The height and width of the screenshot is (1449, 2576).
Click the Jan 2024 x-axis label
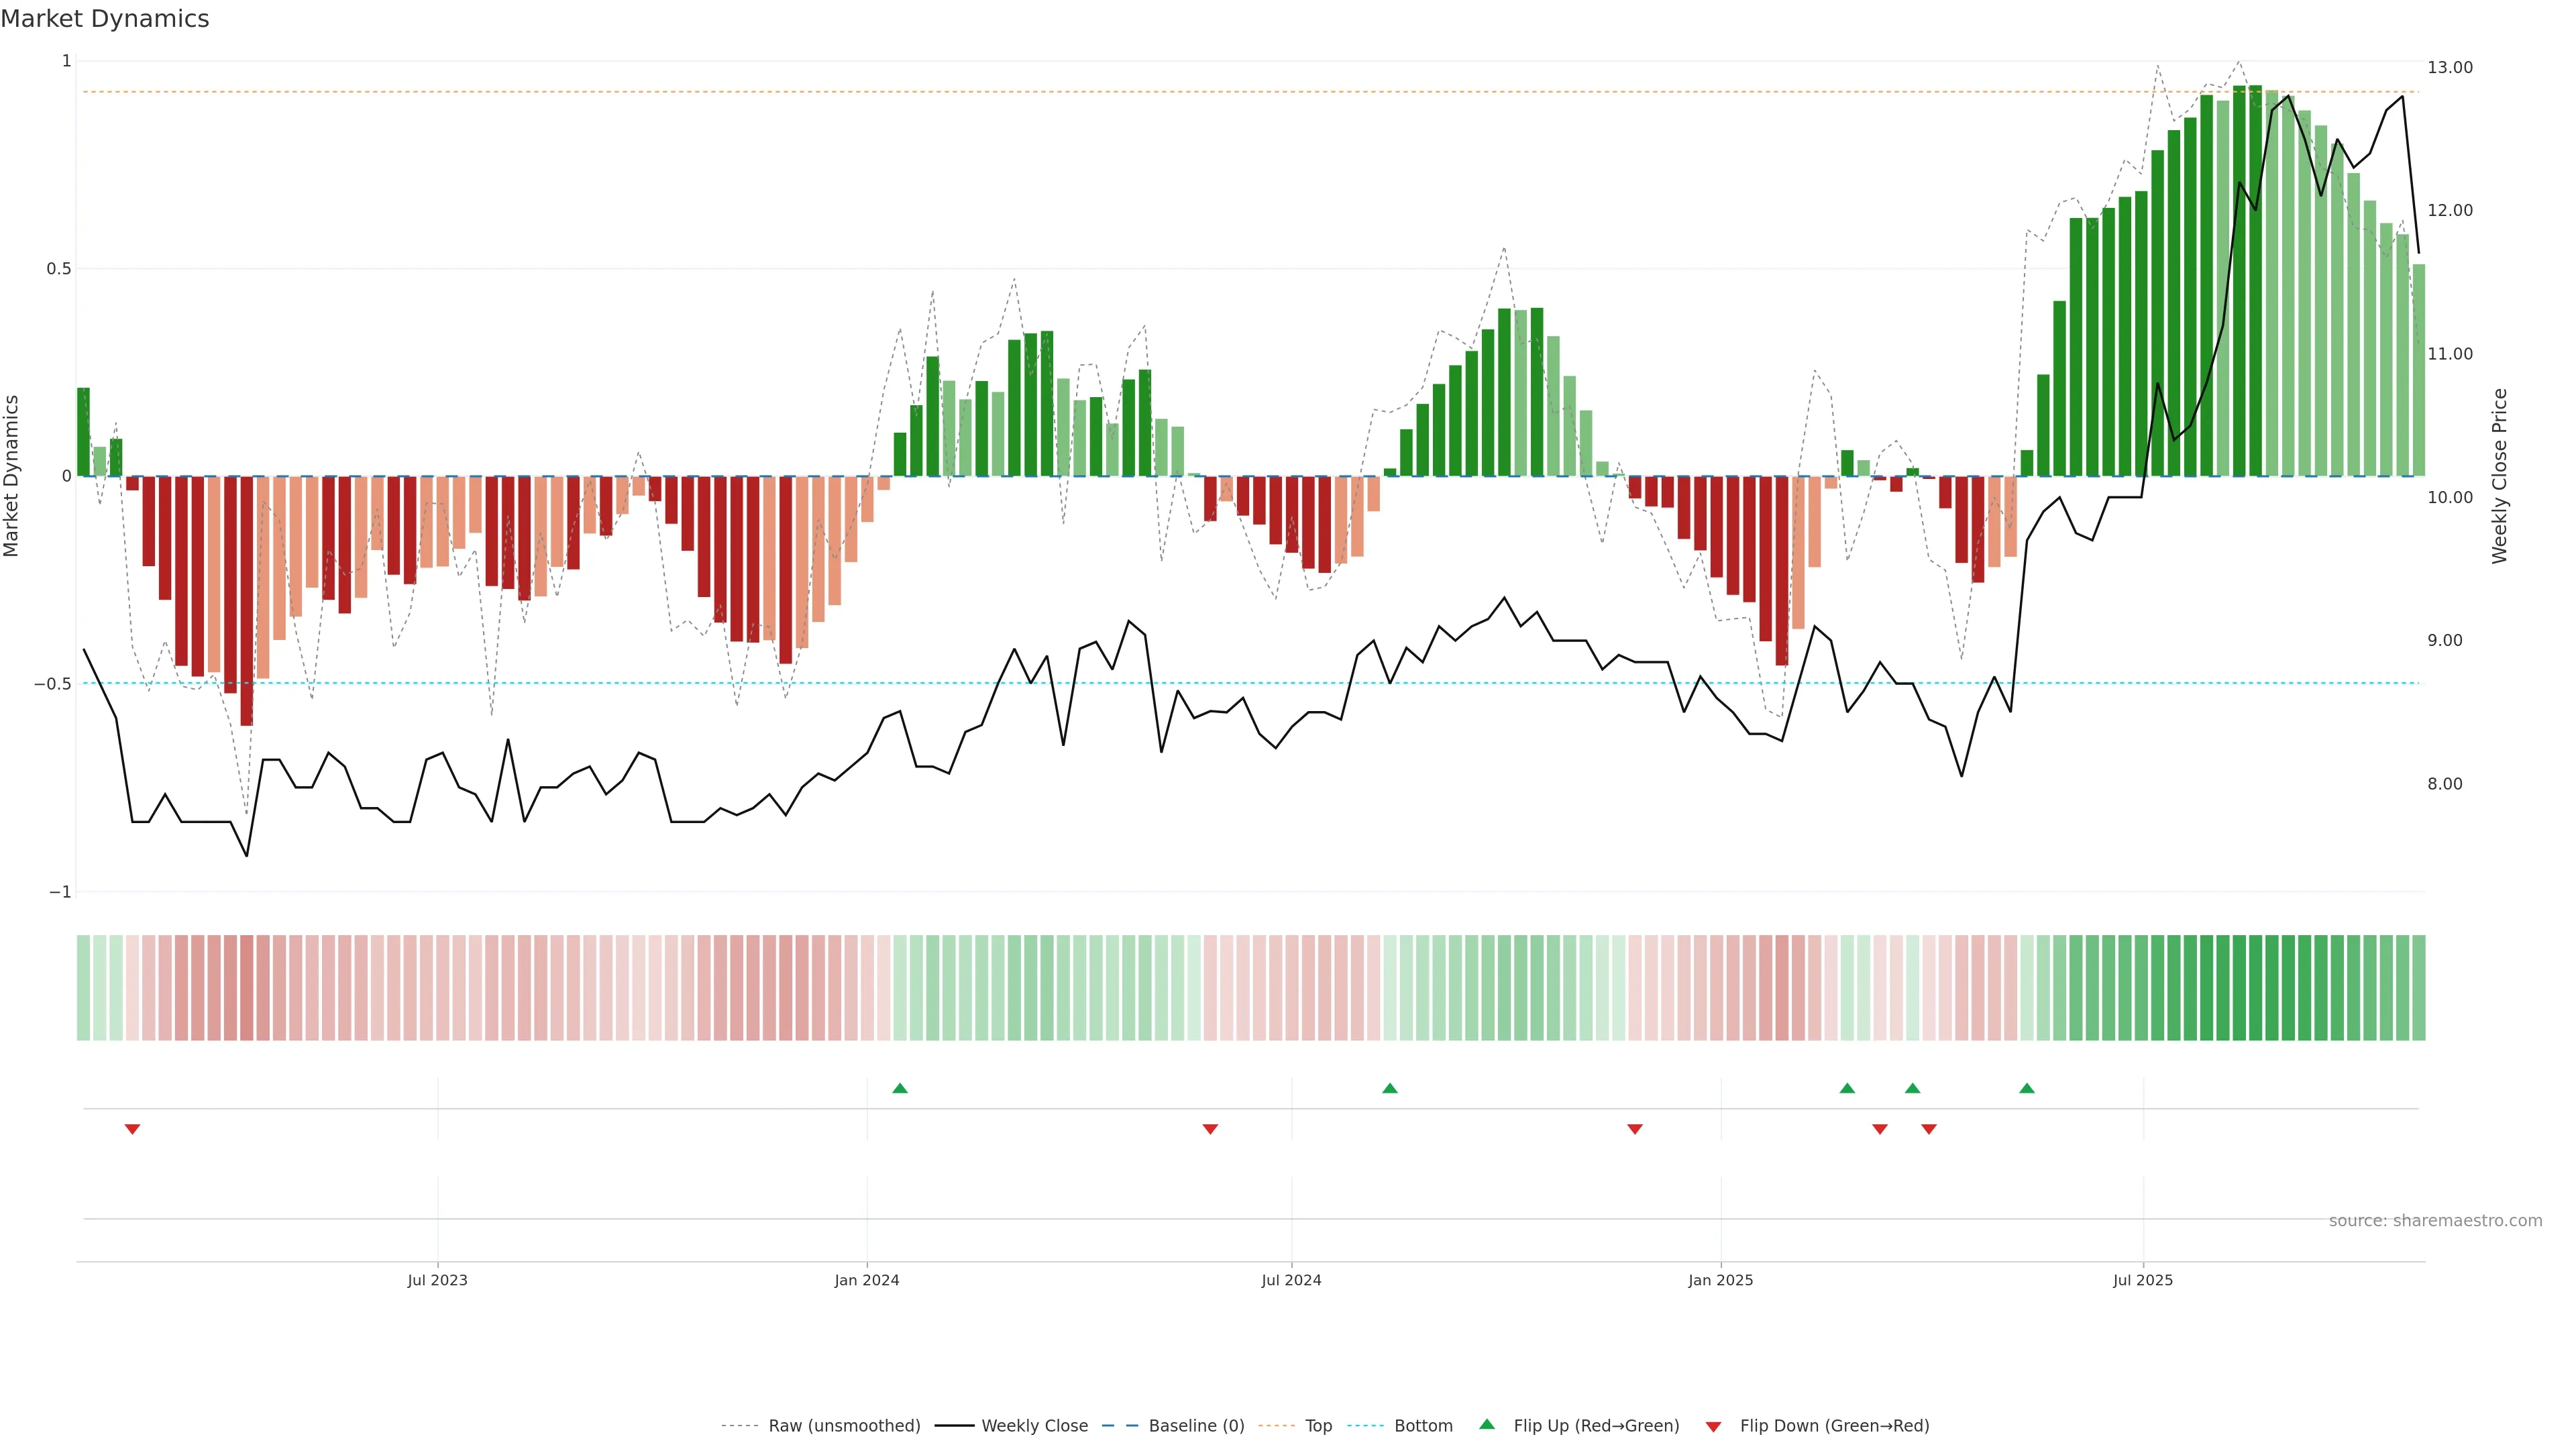(x=867, y=1280)
